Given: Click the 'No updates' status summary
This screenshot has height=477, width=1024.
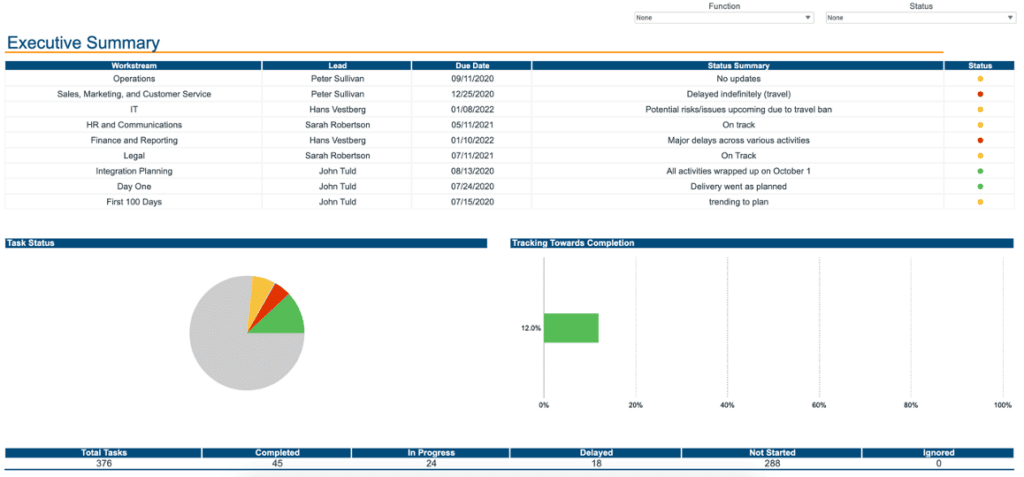Looking at the screenshot, I should [x=738, y=78].
